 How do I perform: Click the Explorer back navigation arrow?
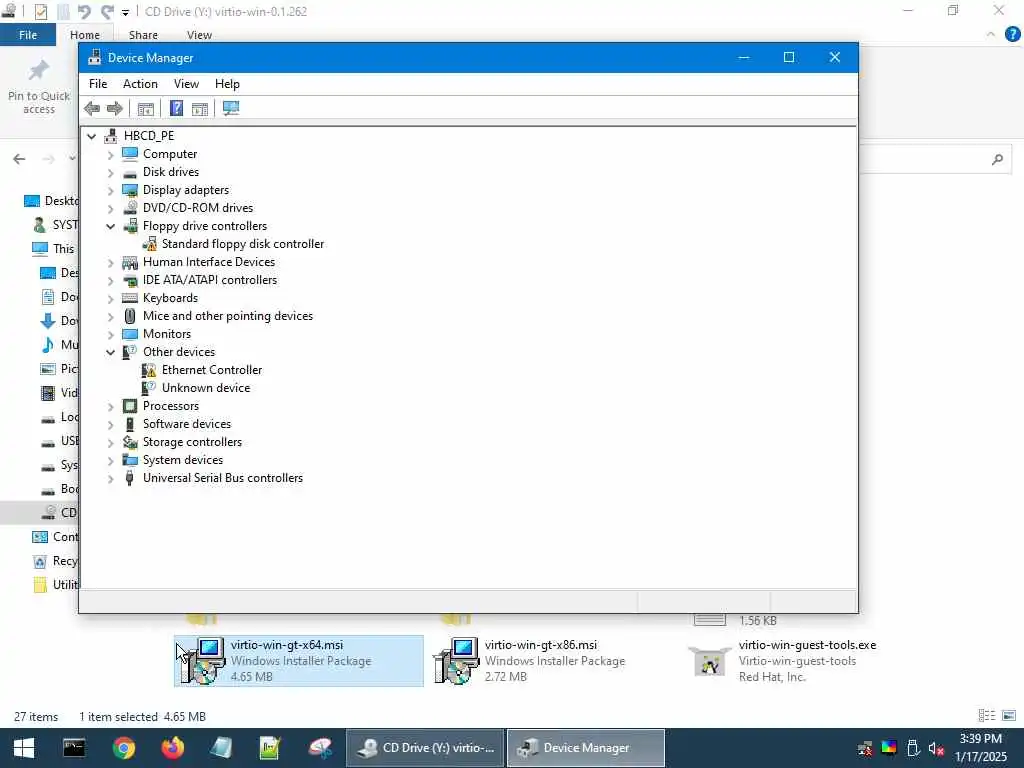(x=19, y=159)
